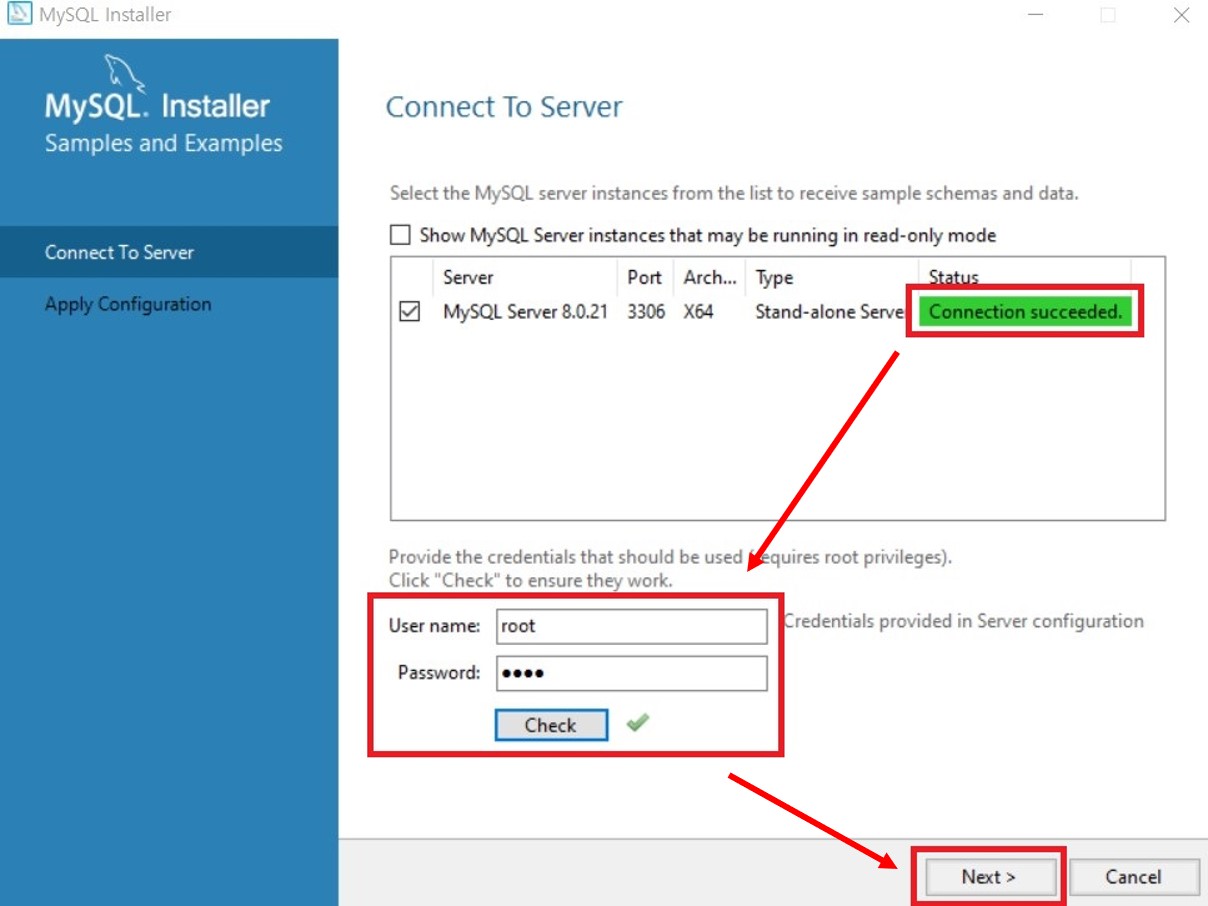Click the Stand-alone Server type cell
Image resolution: width=1208 pixels, height=906 pixels.
coord(830,312)
